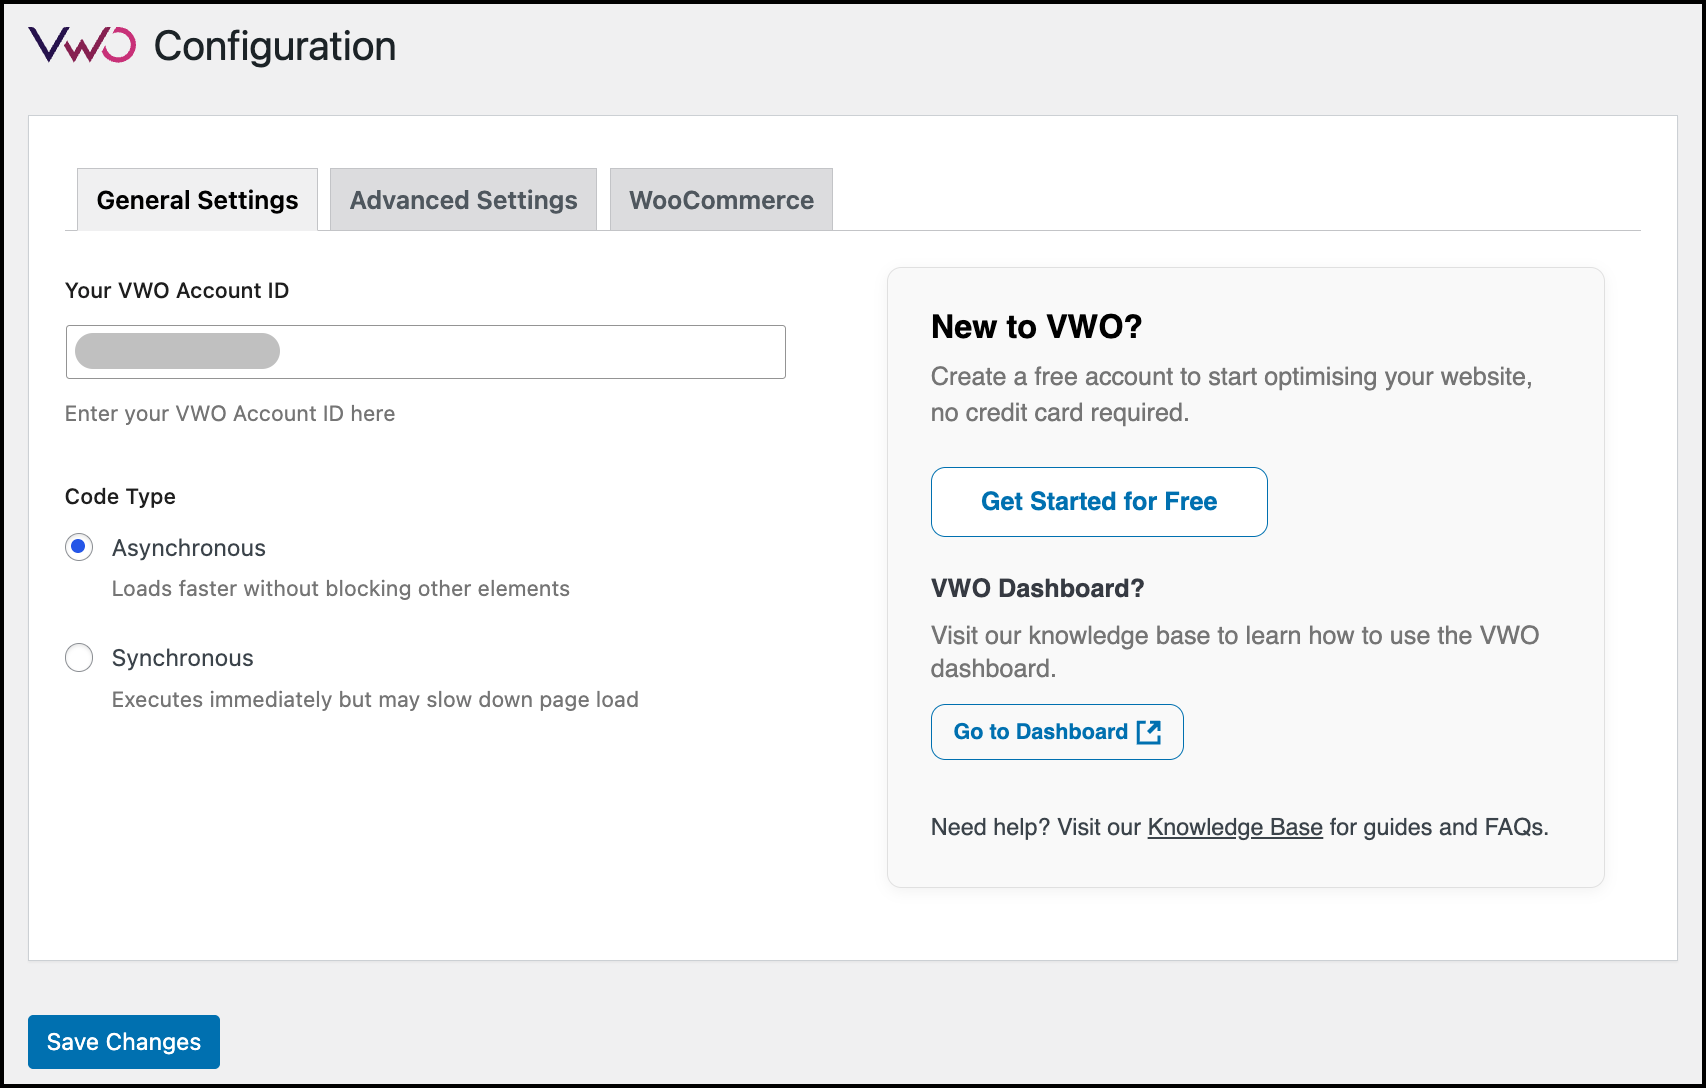Click 'Loads faster without blocking other elements' text
The height and width of the screenshot is (1088, 1706).
tap(341, 588)
